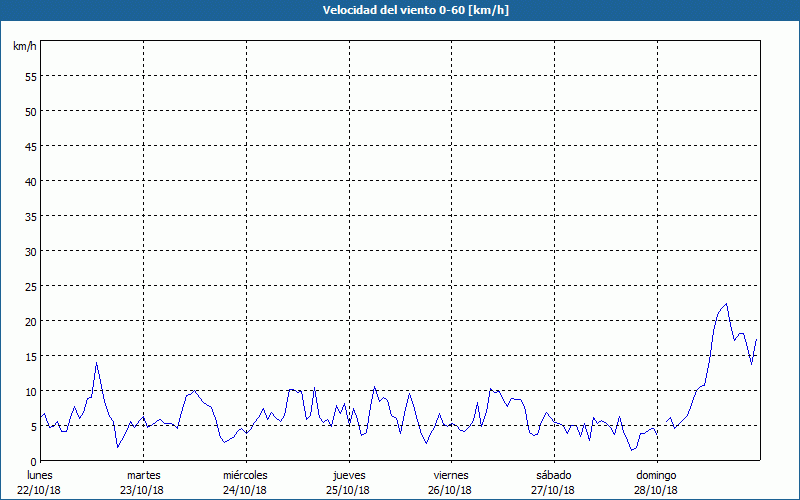Select the 35 y-axis value

[31, 217]
